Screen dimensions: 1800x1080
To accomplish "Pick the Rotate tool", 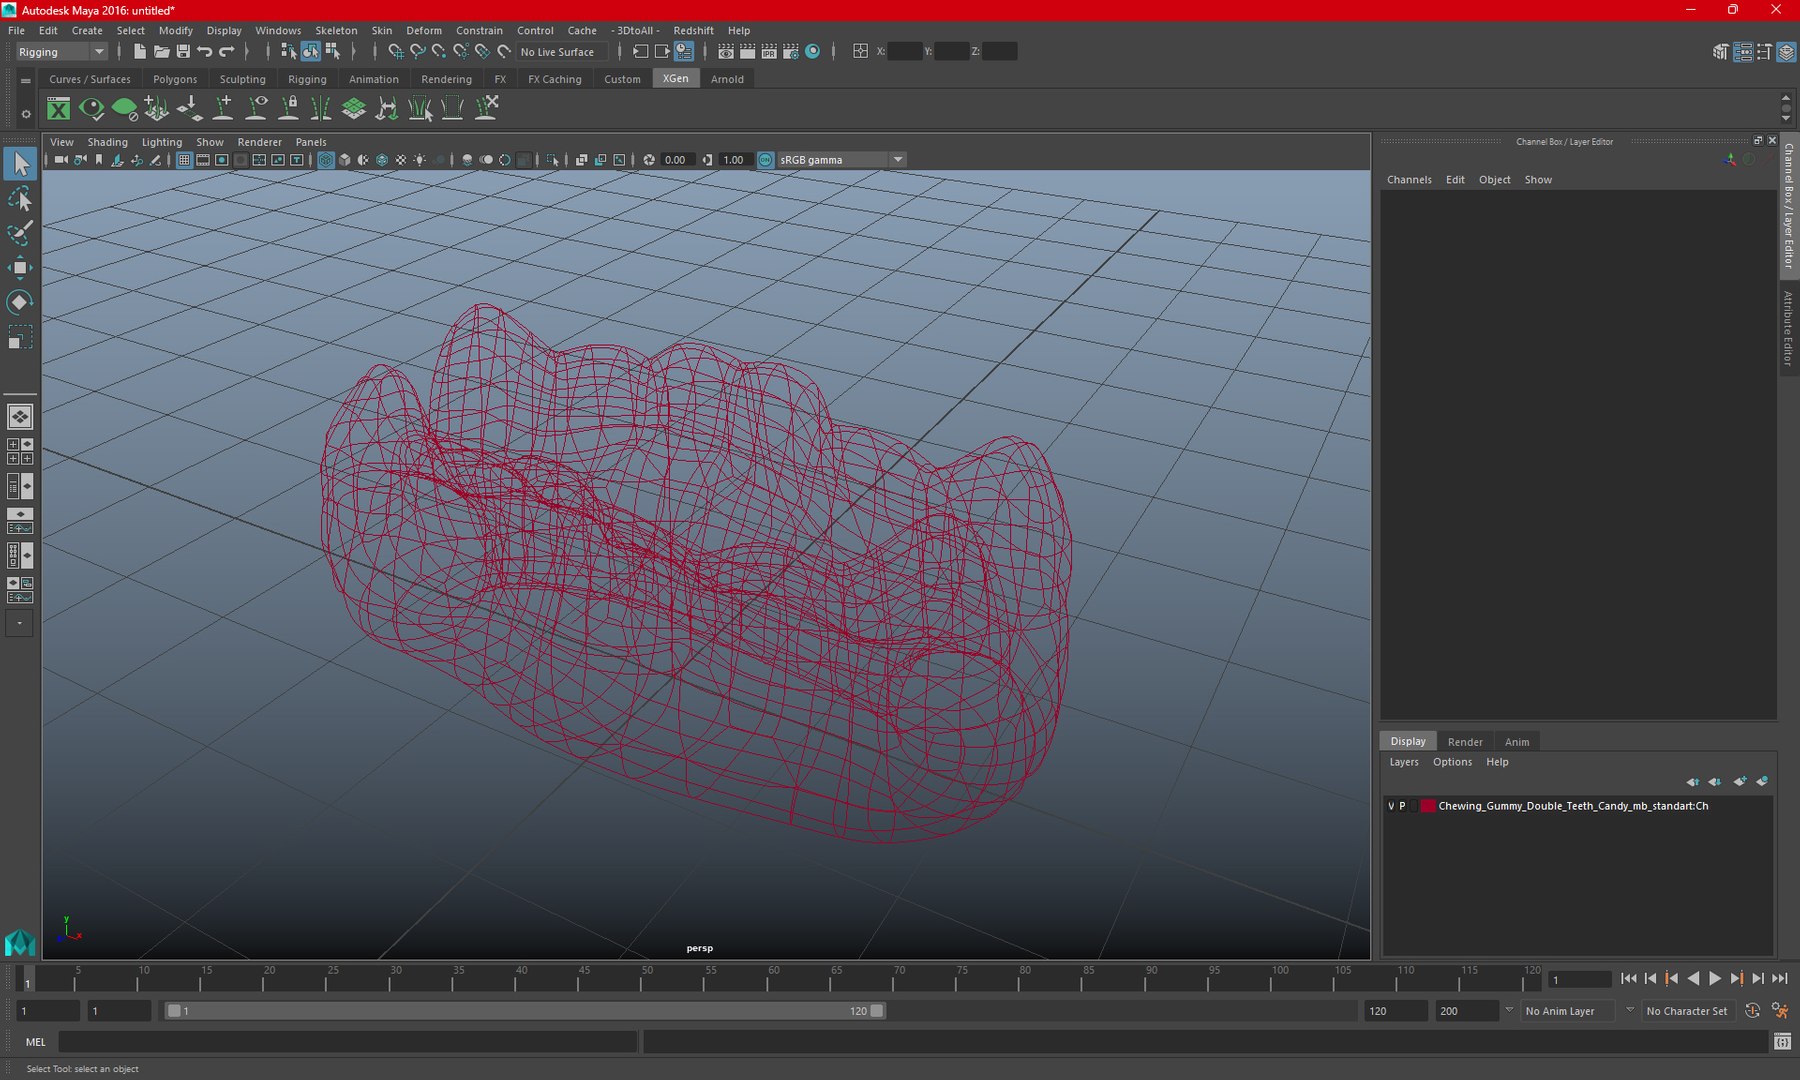I will coord(19,302).
